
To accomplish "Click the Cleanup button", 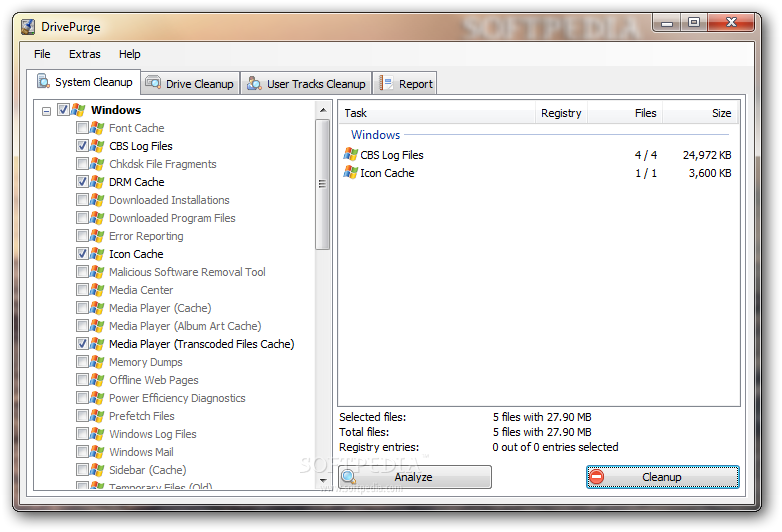I will 662,477.
